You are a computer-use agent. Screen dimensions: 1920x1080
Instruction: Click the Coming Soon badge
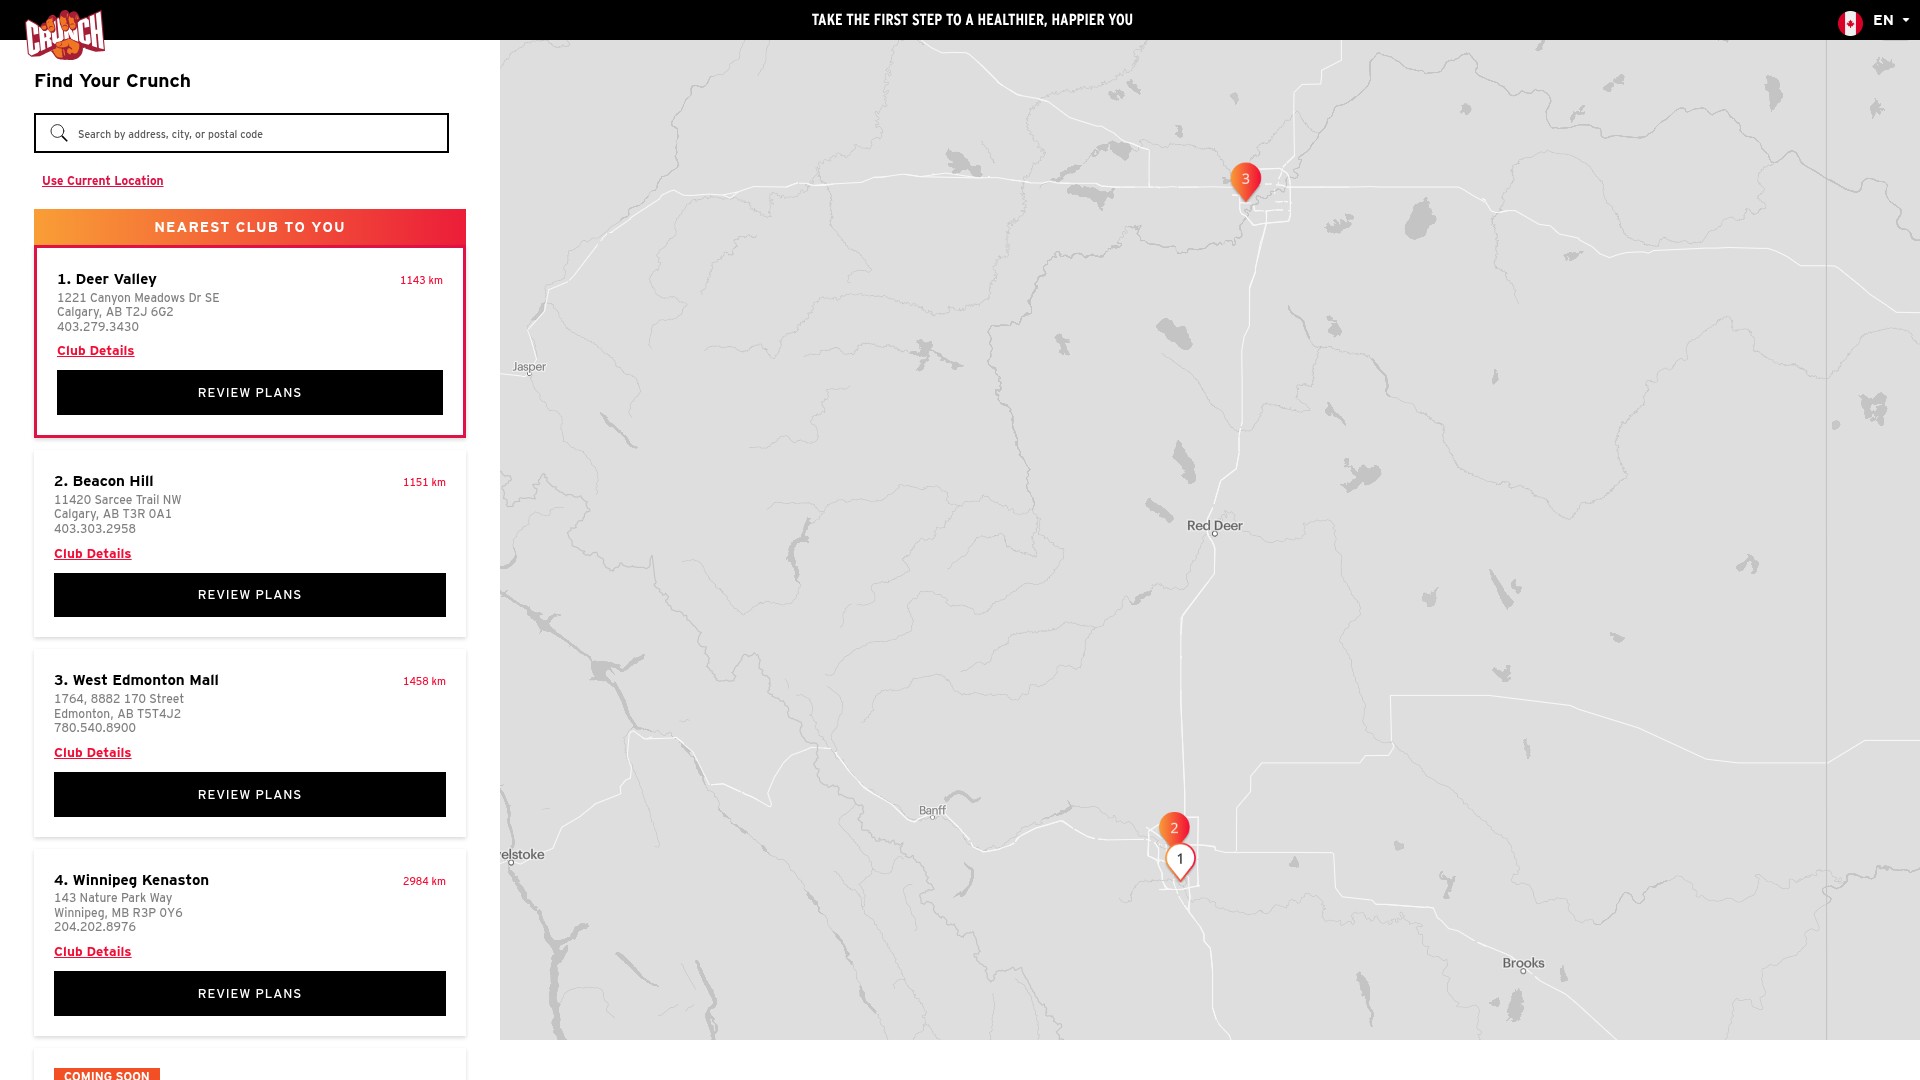[107, 1074]
